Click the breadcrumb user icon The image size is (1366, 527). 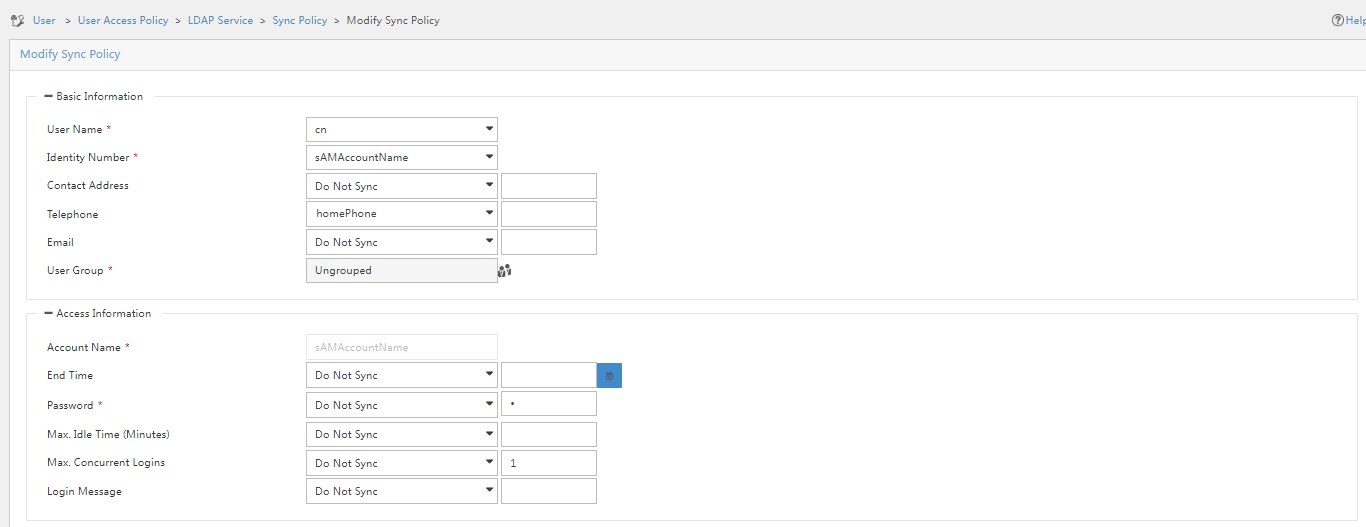(x=17, y=20)
